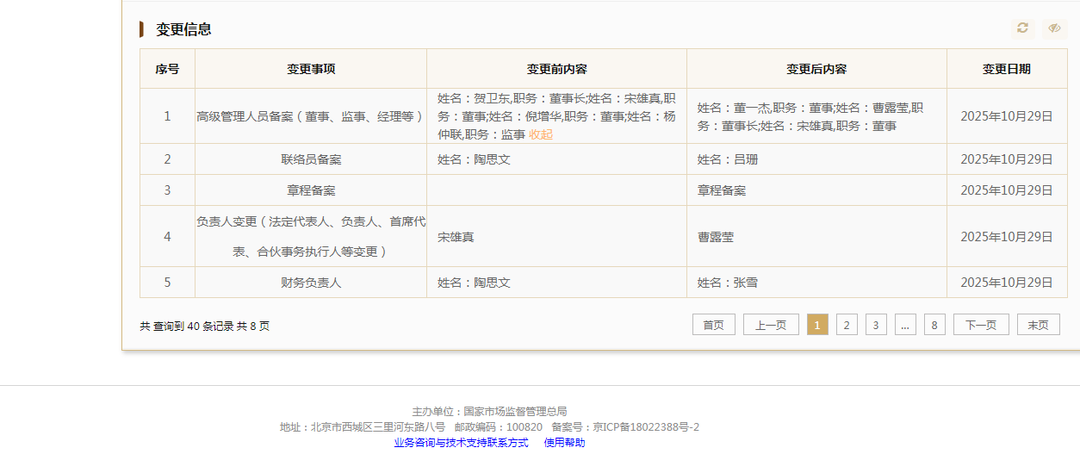Viewport: 1080px width, 454px height.
Task: Click the 序号 column header
Action: tap(167, 69)
